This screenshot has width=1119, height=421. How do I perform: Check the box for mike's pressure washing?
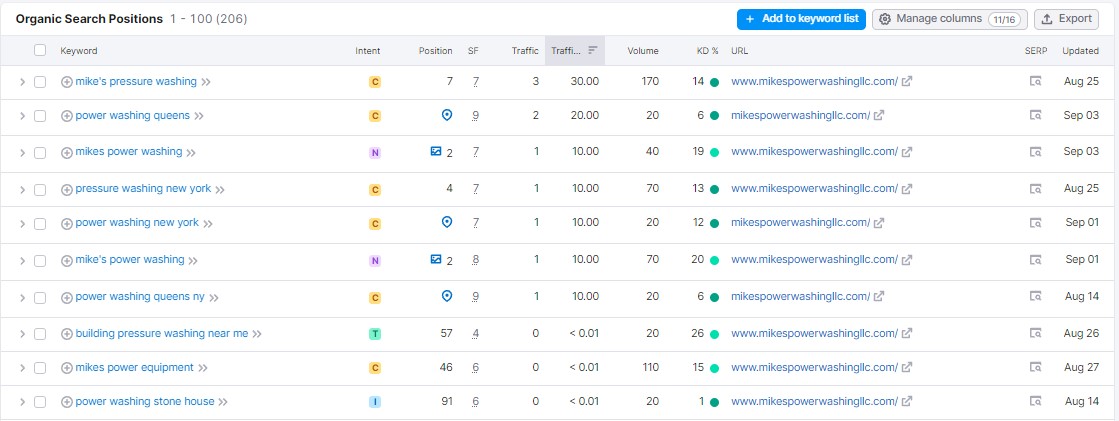tap(40, 82)
